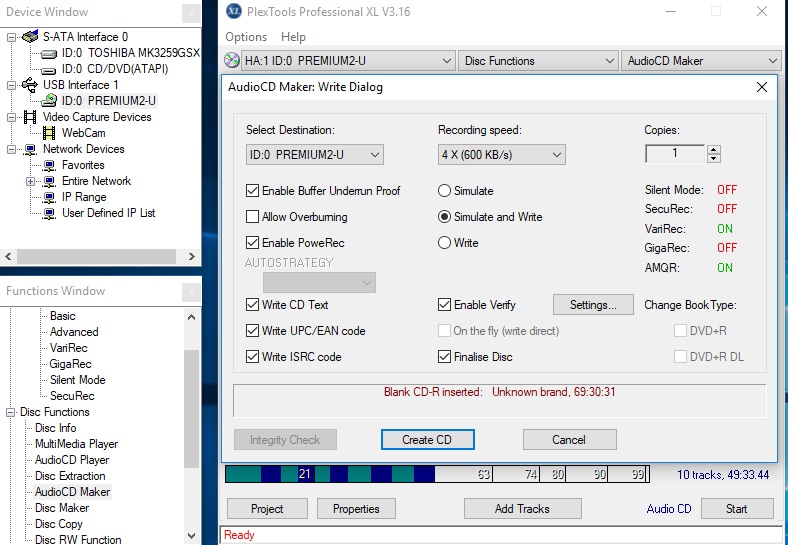Viewport: 788px width, 545px height.
Task: Select GigaRec in Functions Window
Action: (x=70, y=364)
